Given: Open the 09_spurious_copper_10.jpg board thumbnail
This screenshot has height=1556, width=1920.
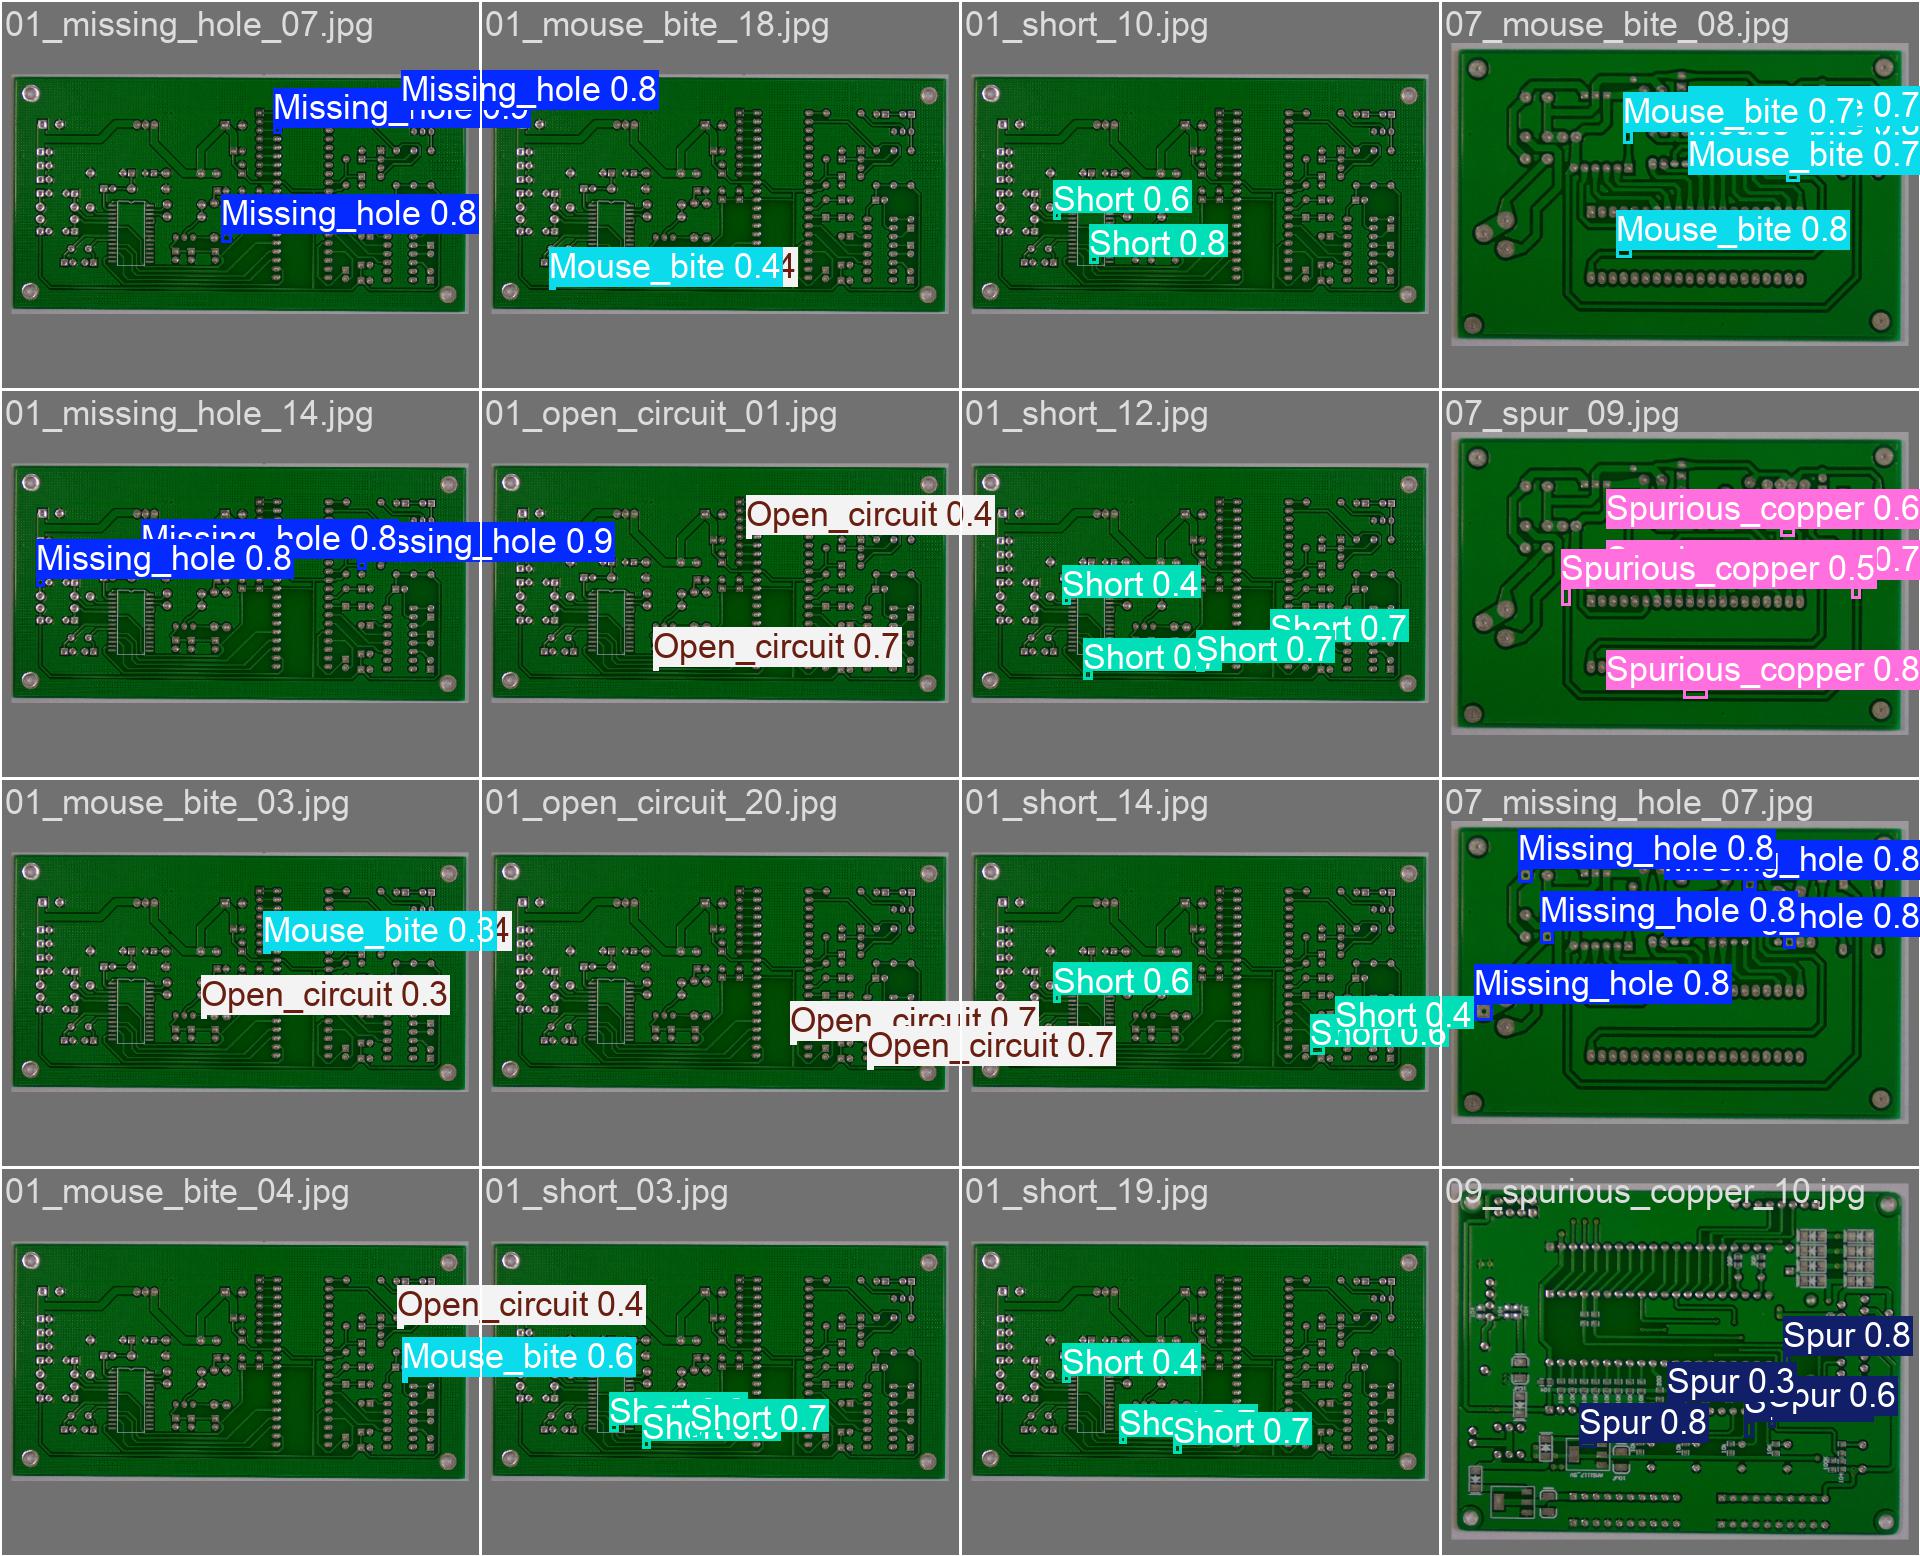Looking at the screenshot, I should coord(1680,1361).
